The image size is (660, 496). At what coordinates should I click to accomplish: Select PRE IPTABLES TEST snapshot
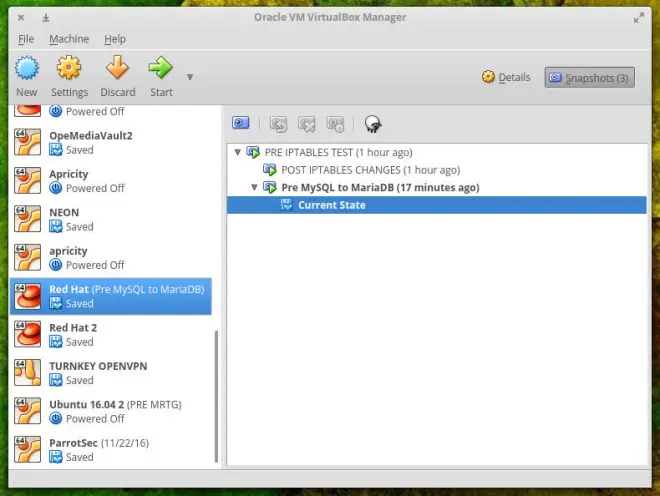click(x=338, y=152)
